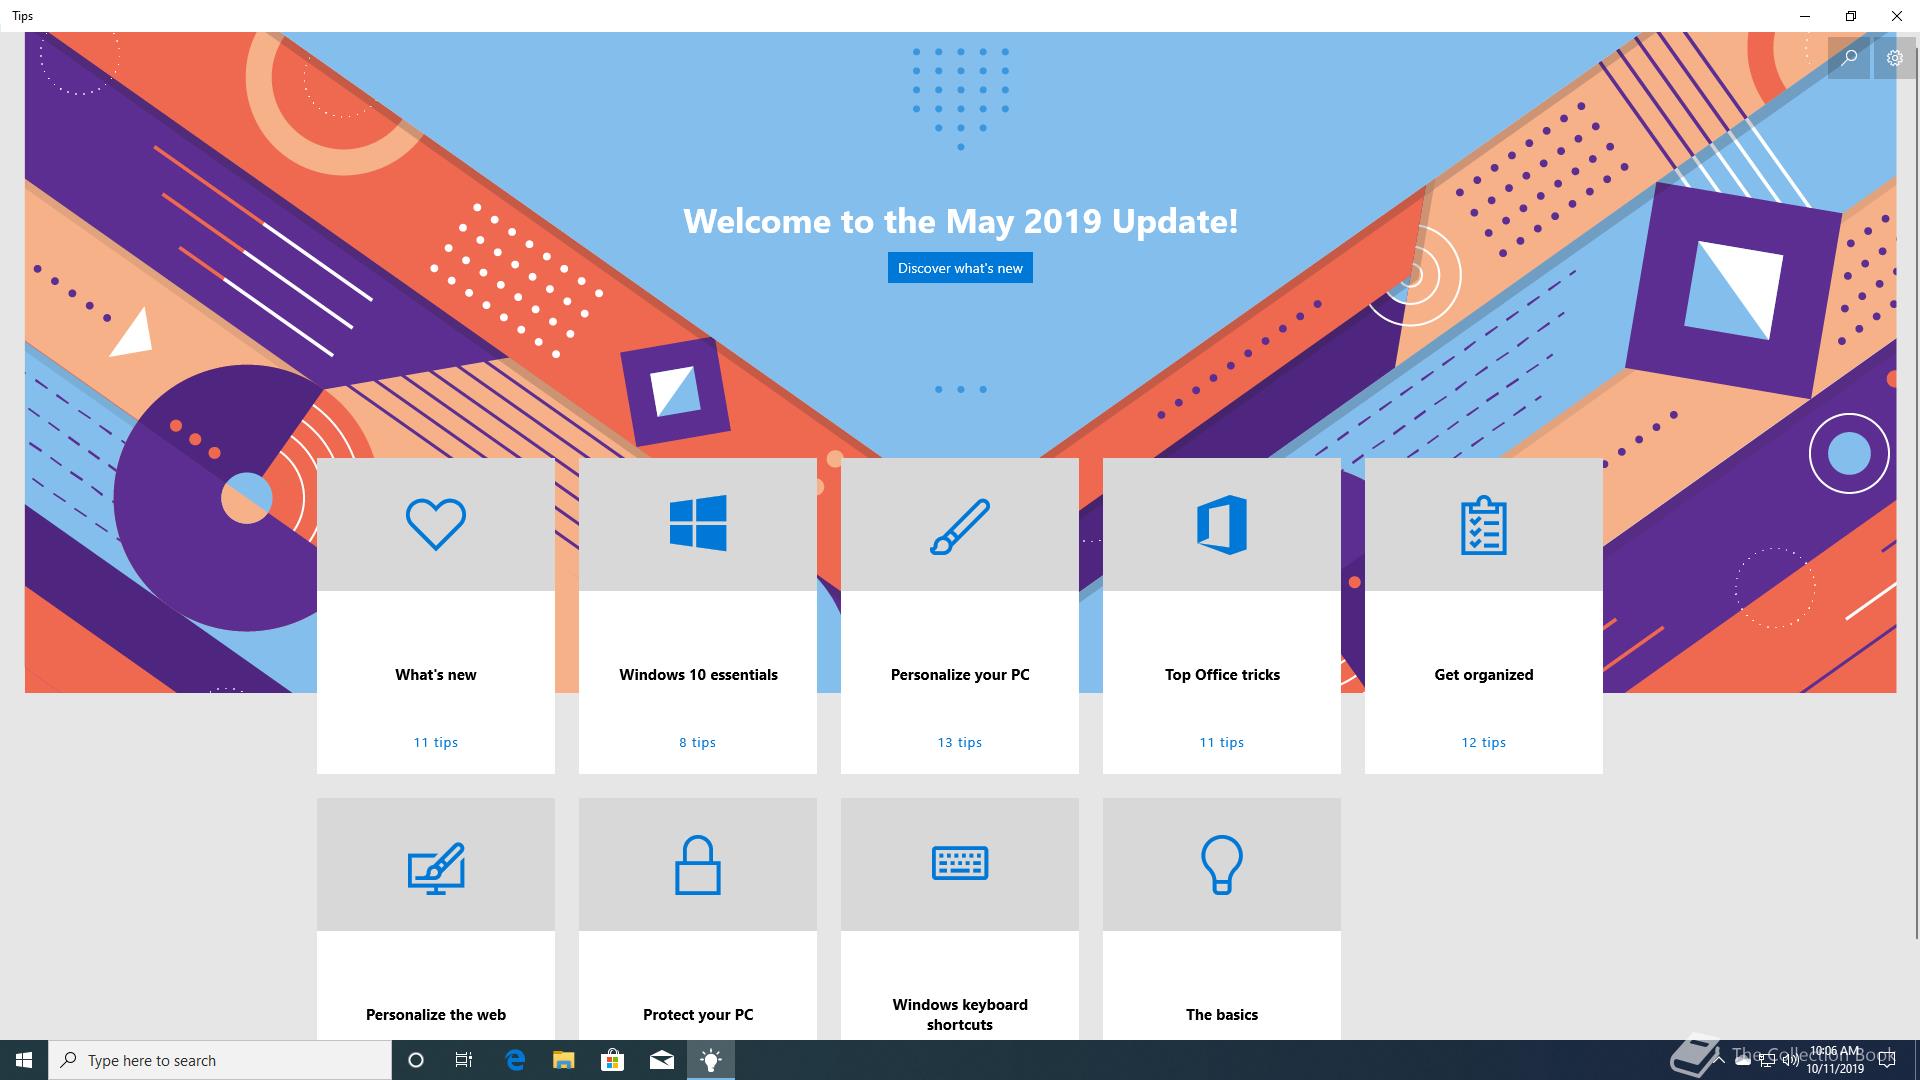Click the padlock icon on Protect tile
The image size is (1920, 1080).
tap(698, 865)
